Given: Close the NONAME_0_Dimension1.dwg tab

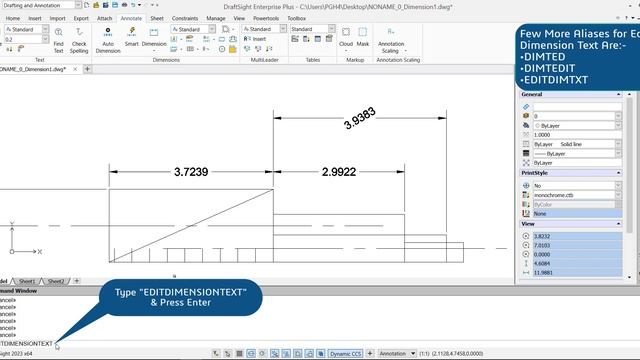Looking at the screenshot, I should [x=75, y=69].
